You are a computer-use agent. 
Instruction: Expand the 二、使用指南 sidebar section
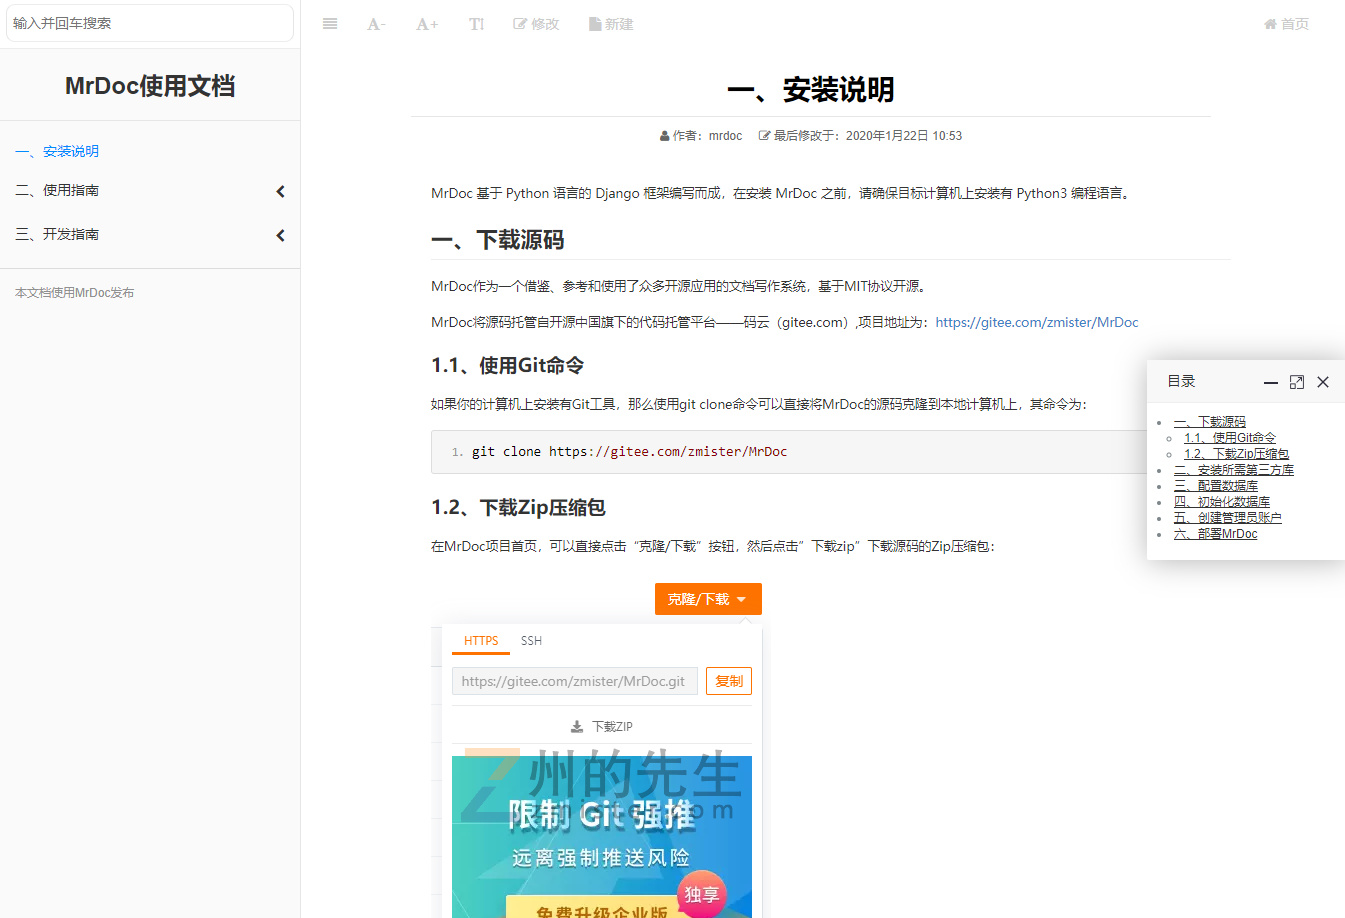click(280, 191)
